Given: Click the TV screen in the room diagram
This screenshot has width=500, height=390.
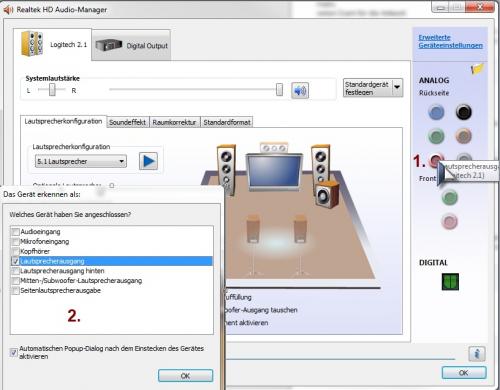Looking at the screenshot, I should click(x=274, y=172).
